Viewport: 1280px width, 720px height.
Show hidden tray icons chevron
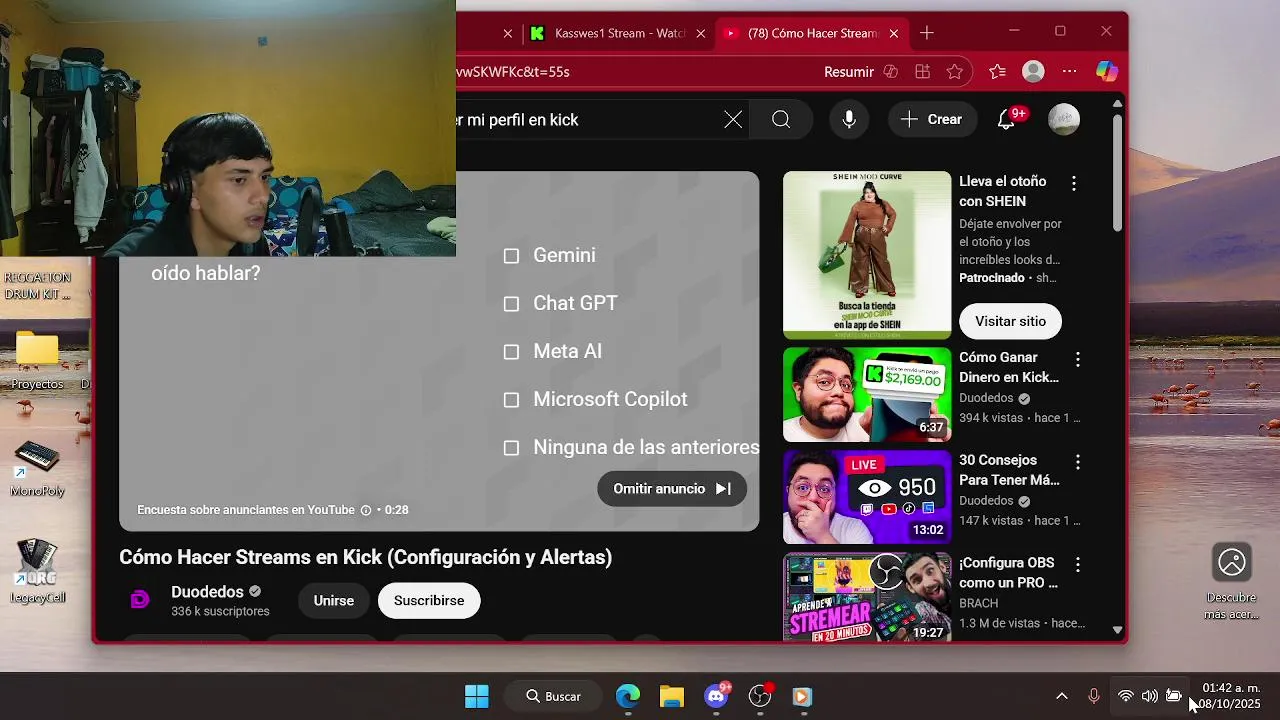(x=1062, y=696)
